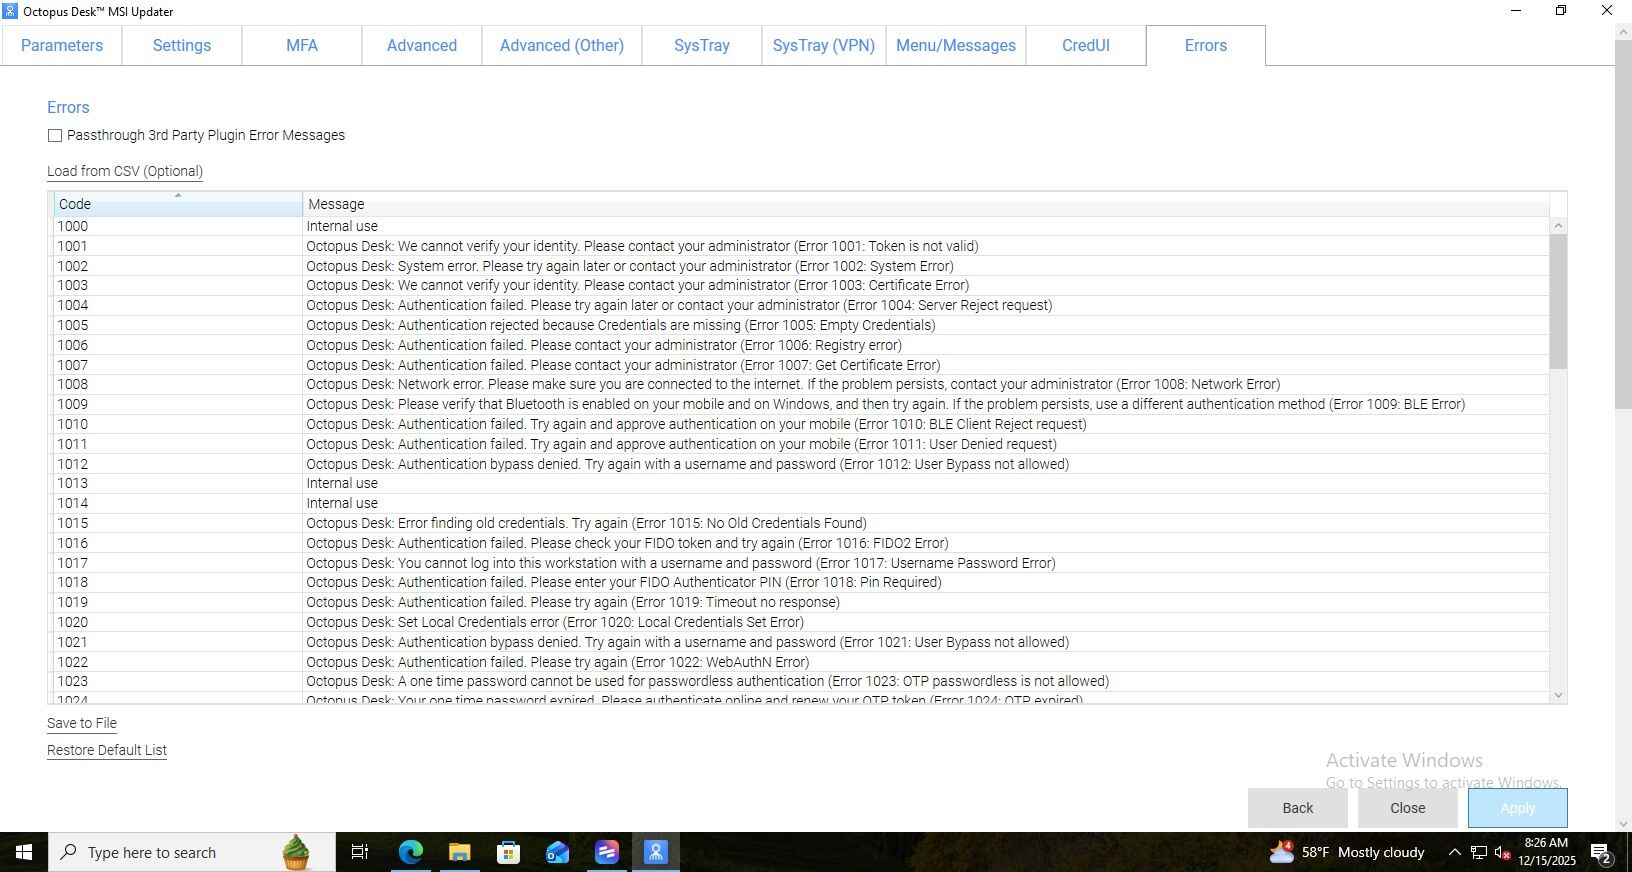The image size is (1632, 872).
Task: Go to the Advanced (Other) tab
Action: 562,45
